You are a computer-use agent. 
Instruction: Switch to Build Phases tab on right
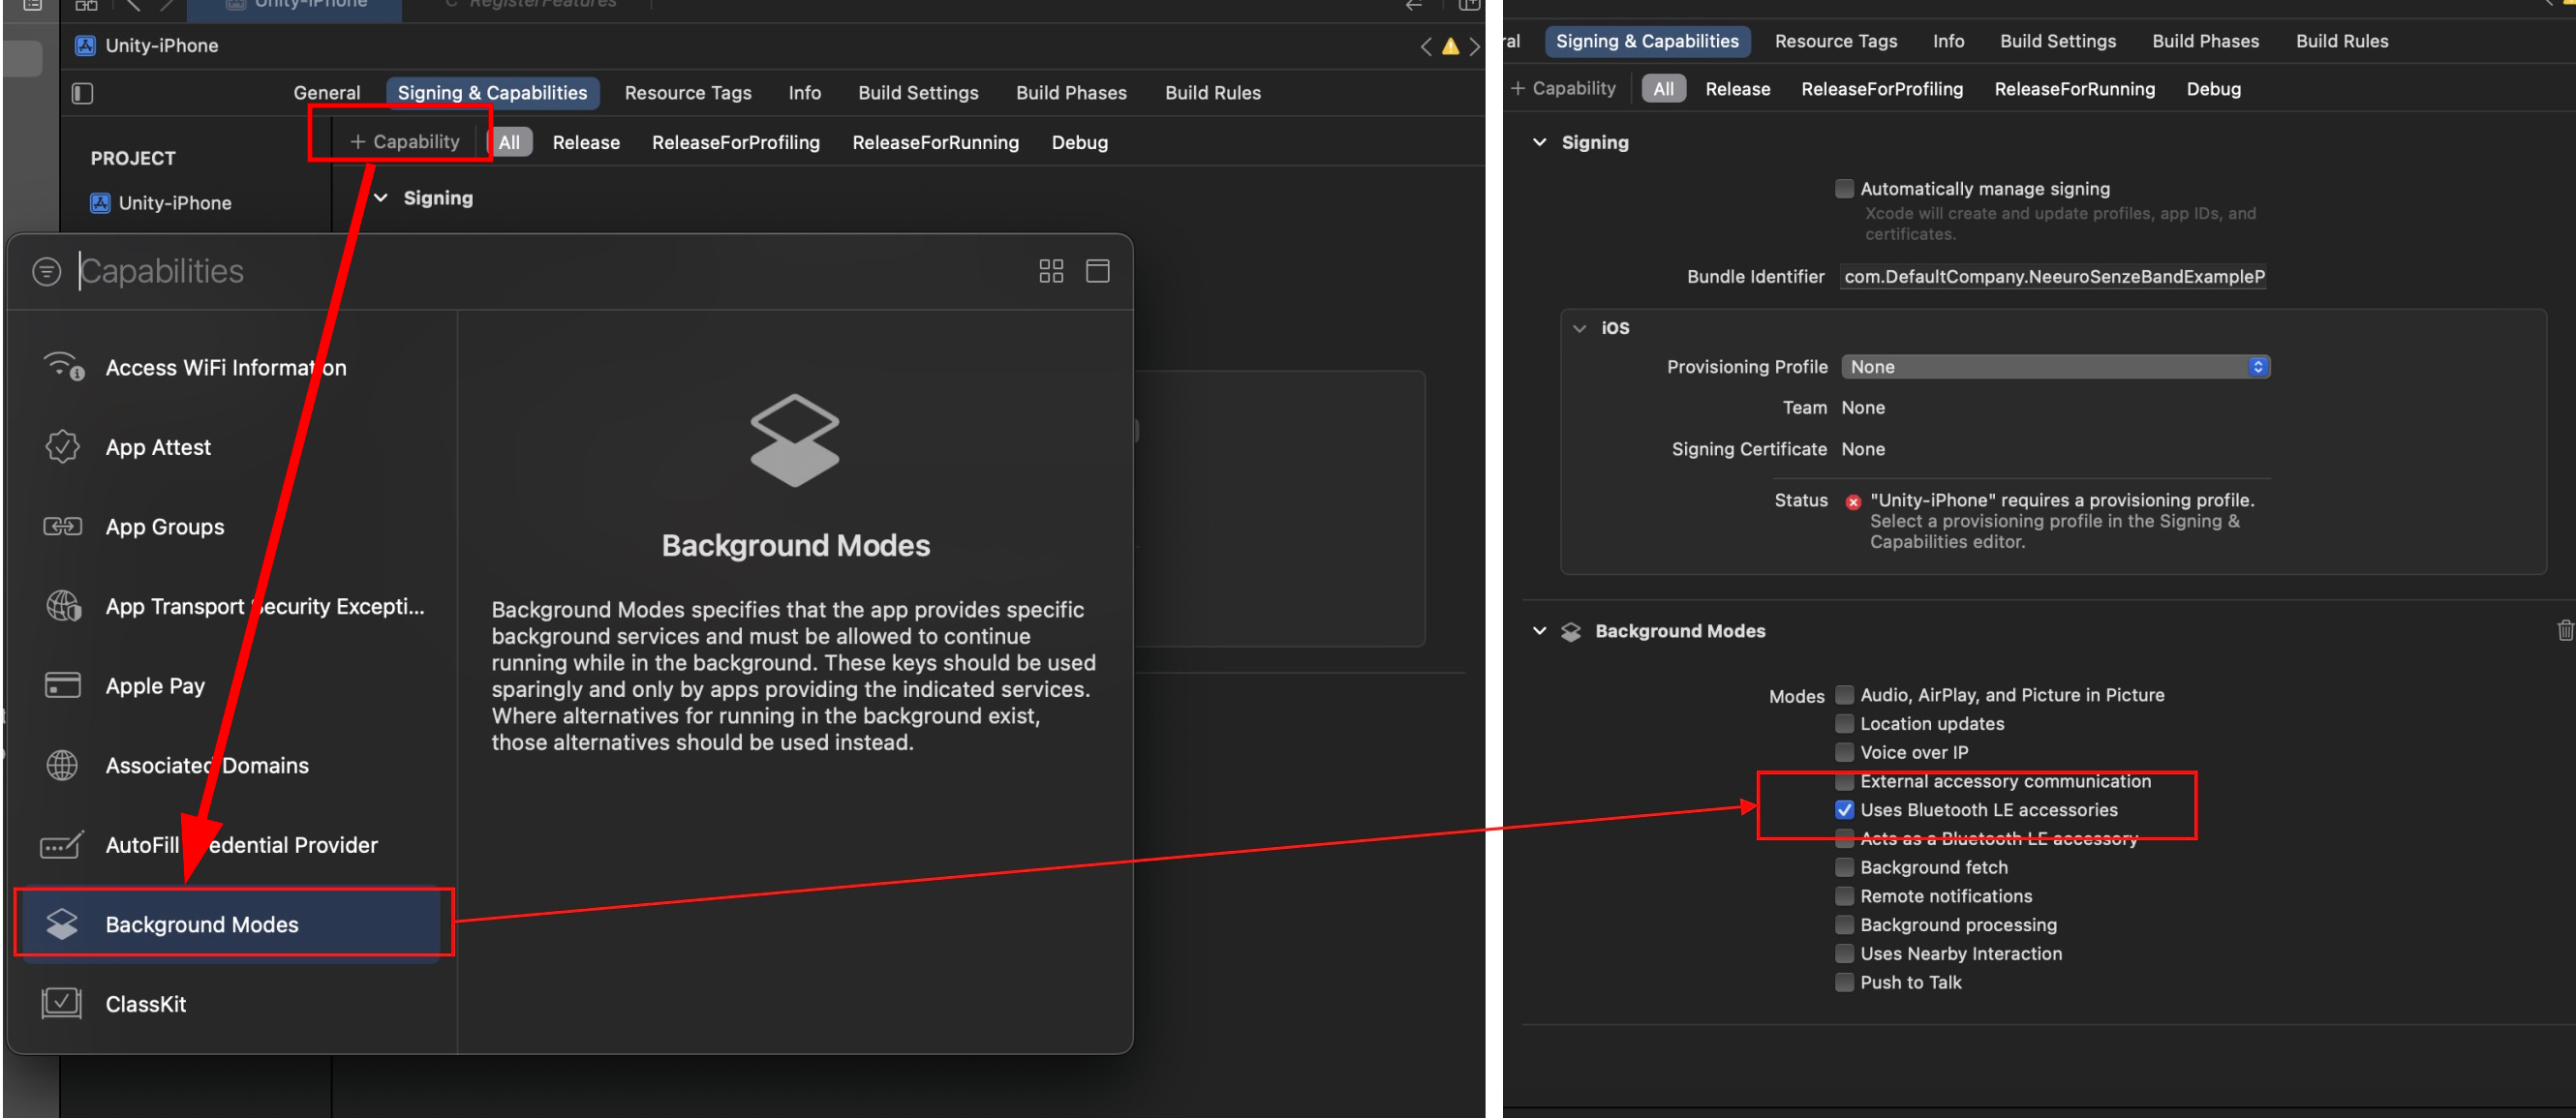pos(2204,41)
